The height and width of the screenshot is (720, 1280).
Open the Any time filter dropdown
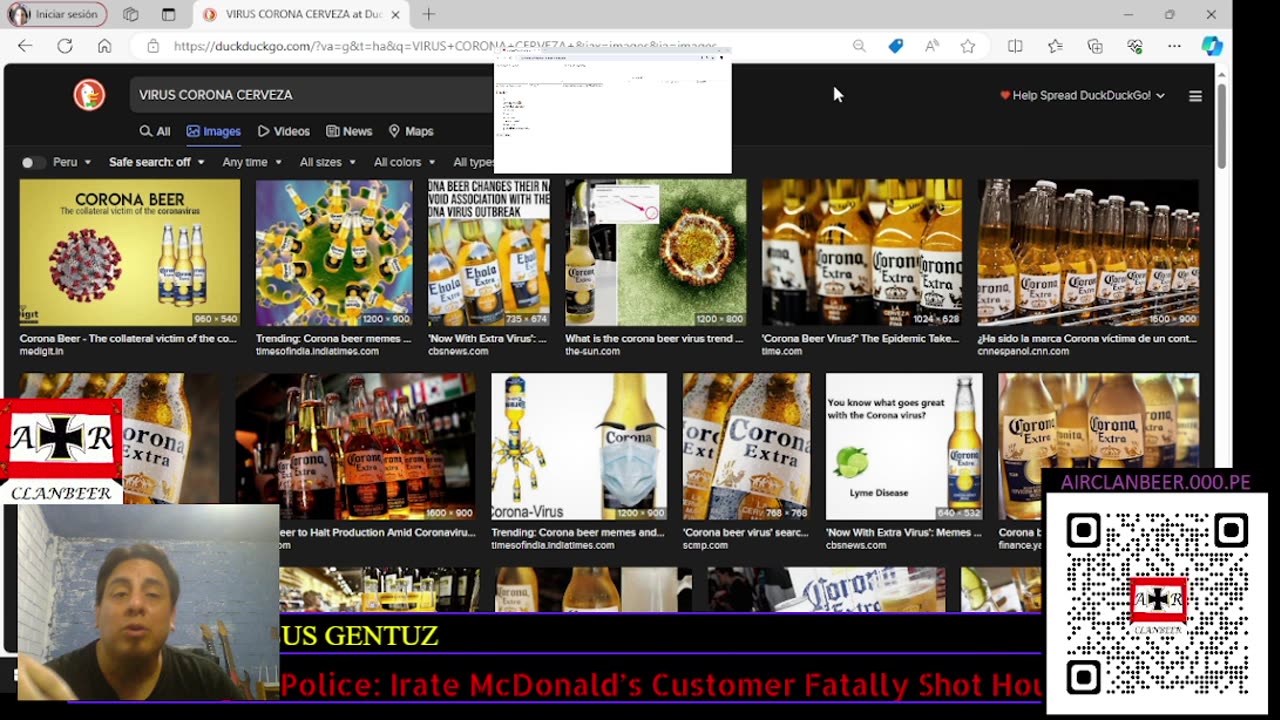(252, 162)
